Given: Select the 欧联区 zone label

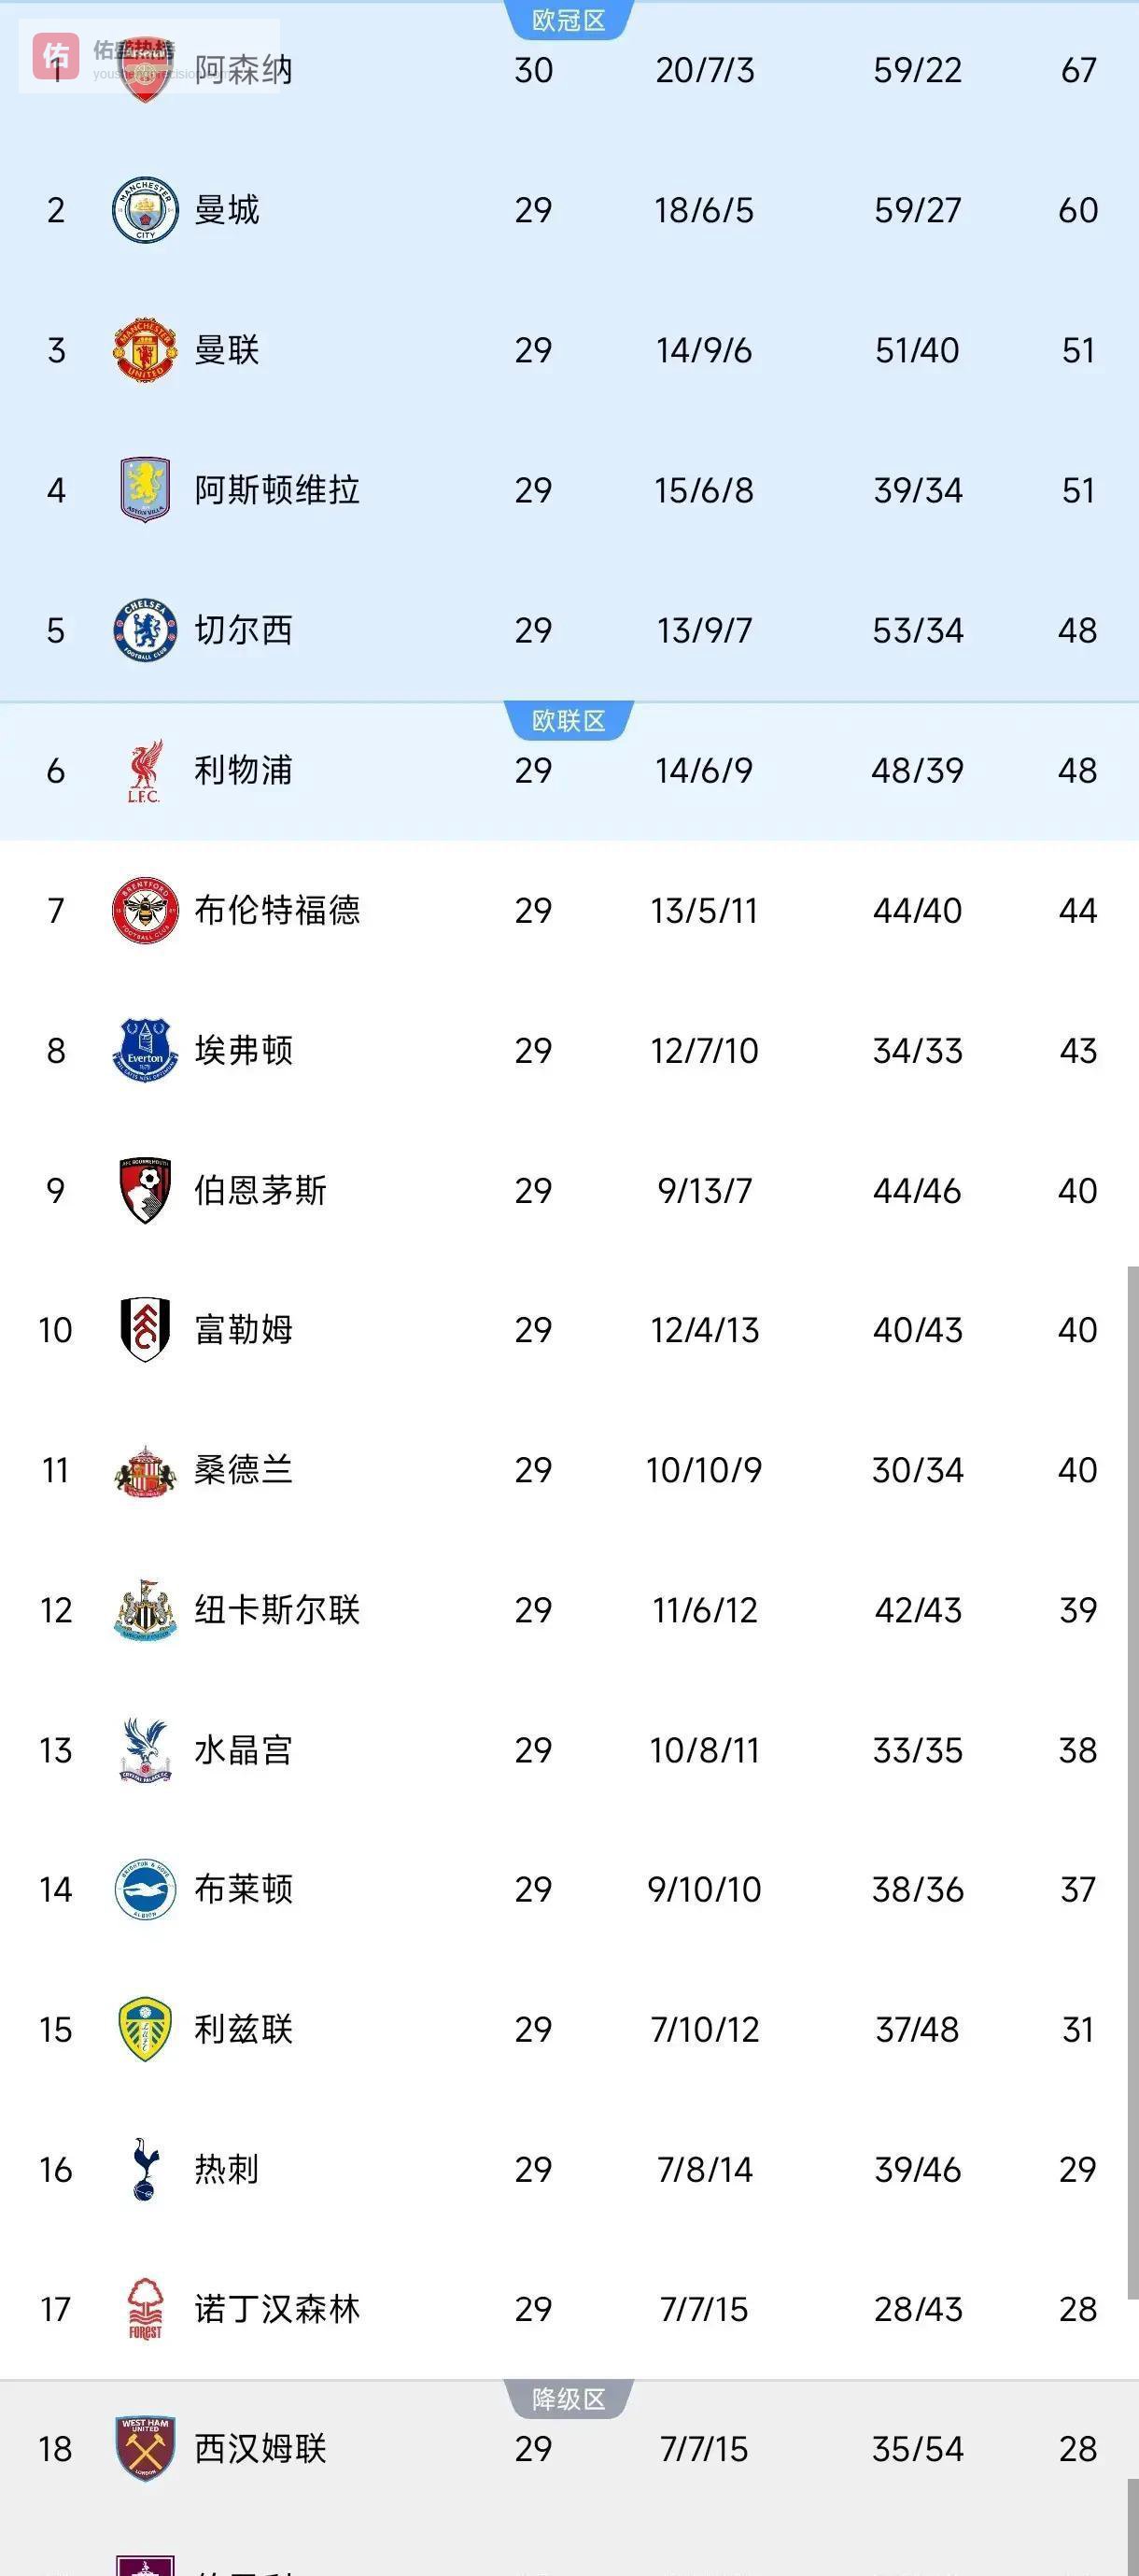Looking at the screenshot, I should point(568,720).
